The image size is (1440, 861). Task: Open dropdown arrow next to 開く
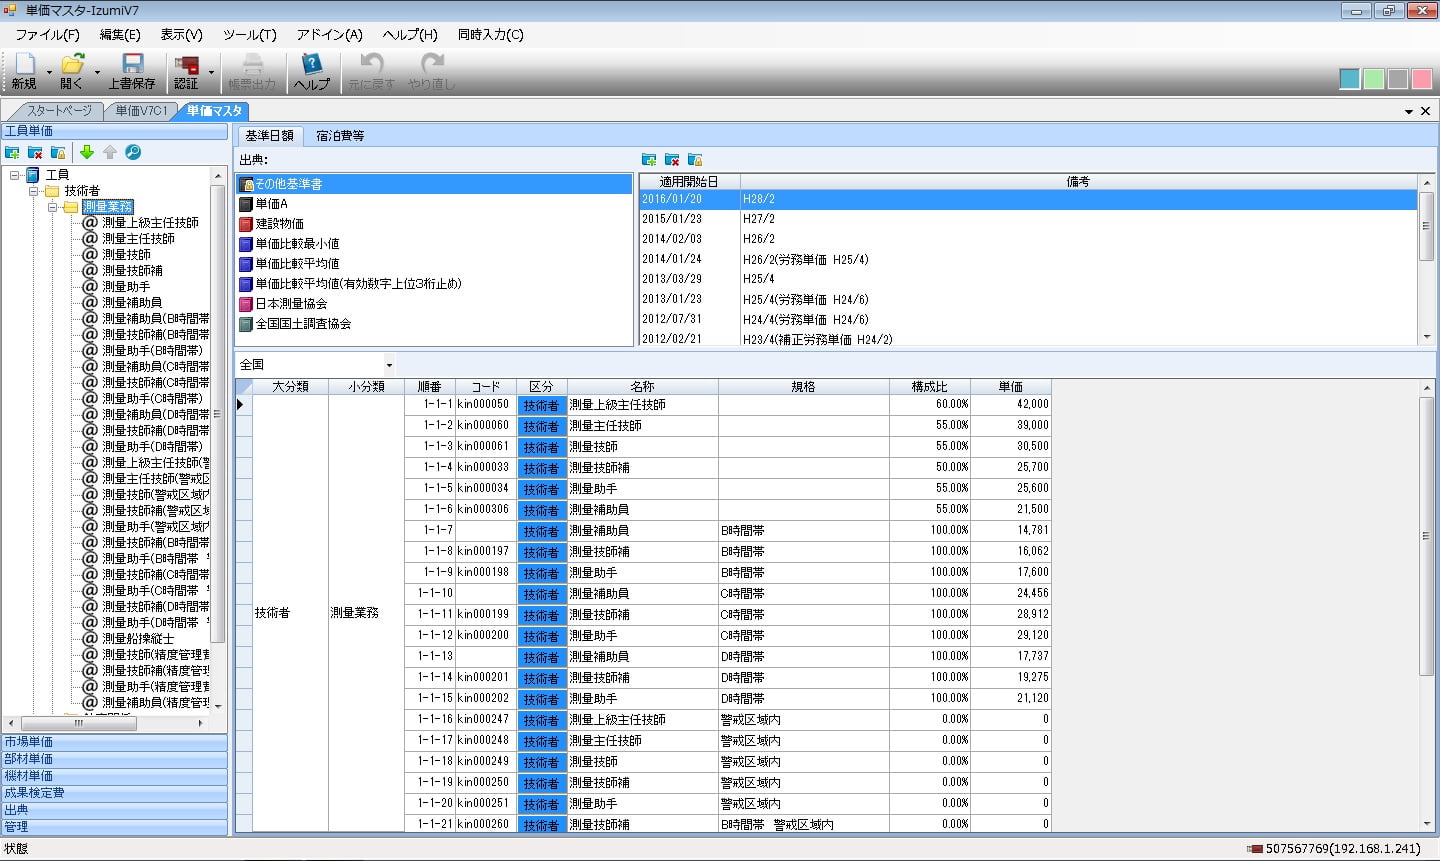click(97, 72)
